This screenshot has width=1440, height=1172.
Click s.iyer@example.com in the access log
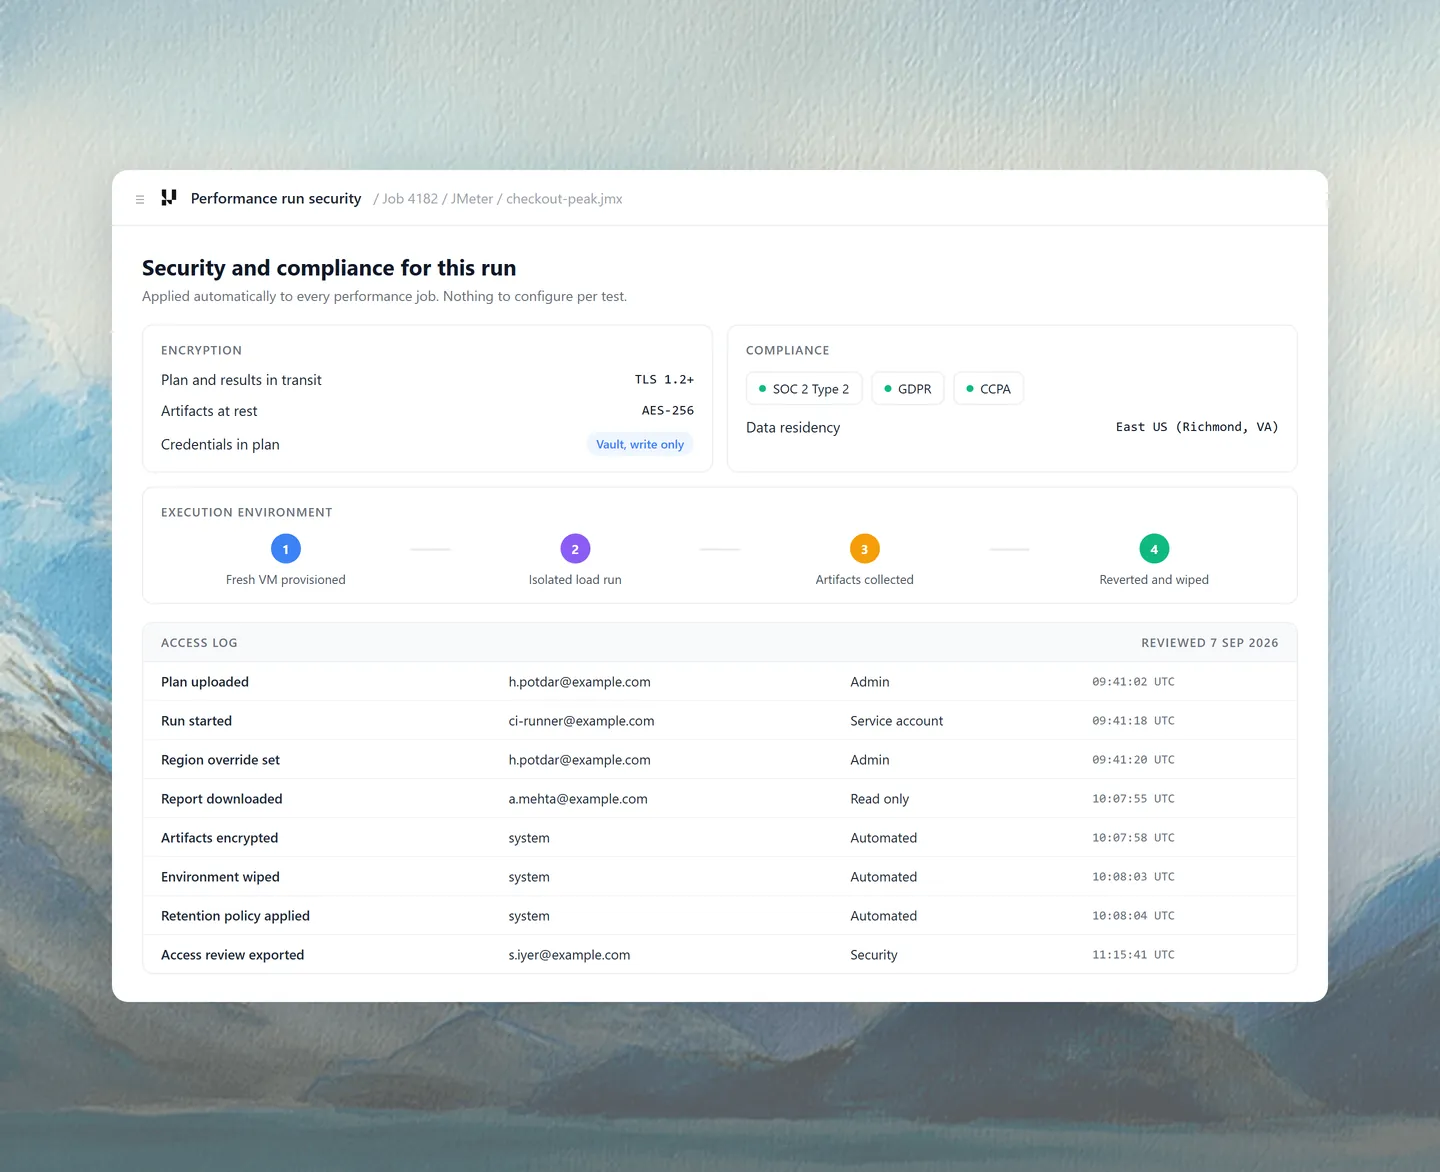point(569,955)
